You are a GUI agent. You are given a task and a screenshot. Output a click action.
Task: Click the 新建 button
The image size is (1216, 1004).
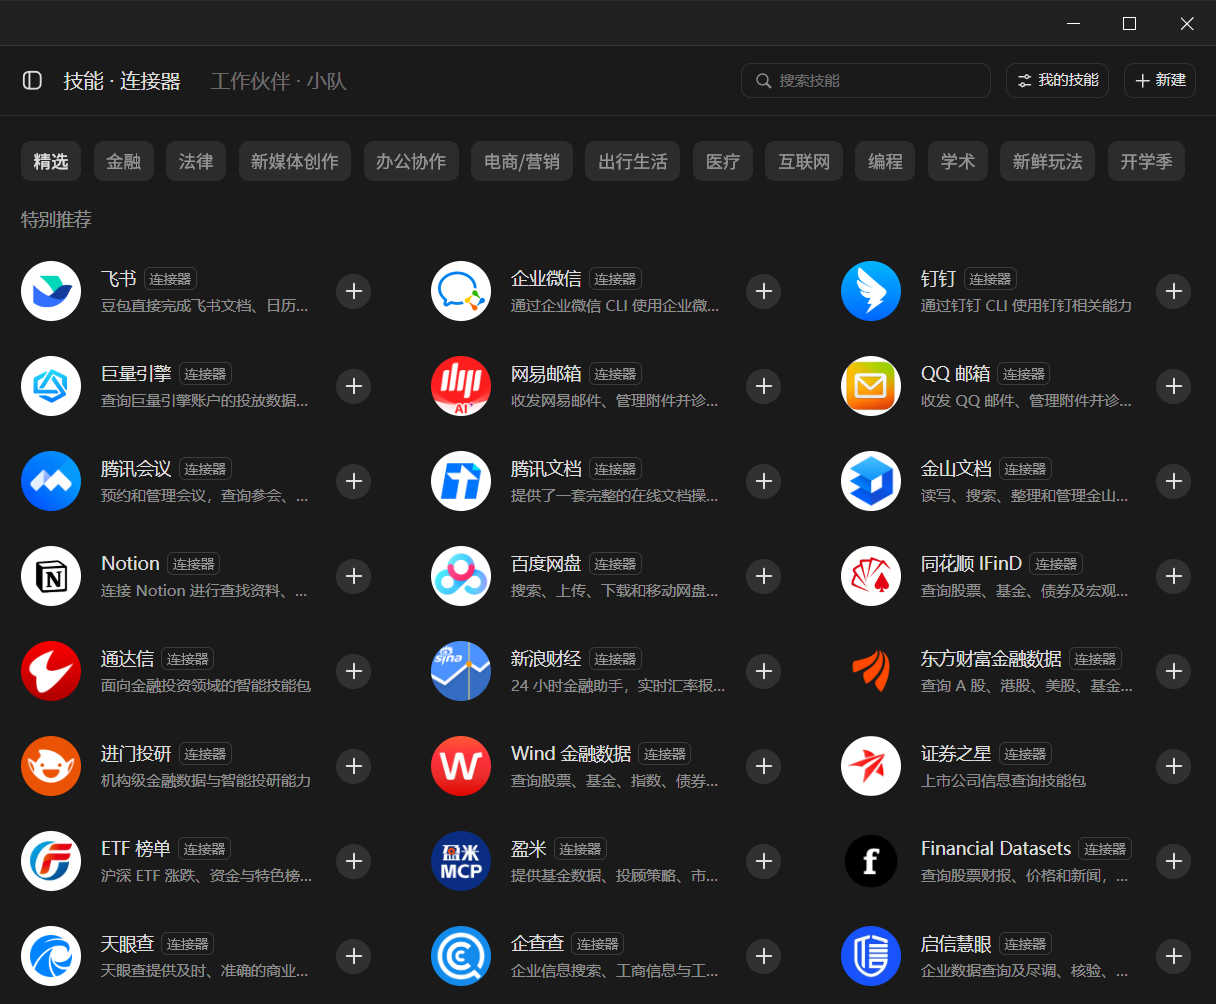(x=1160, y=80)
